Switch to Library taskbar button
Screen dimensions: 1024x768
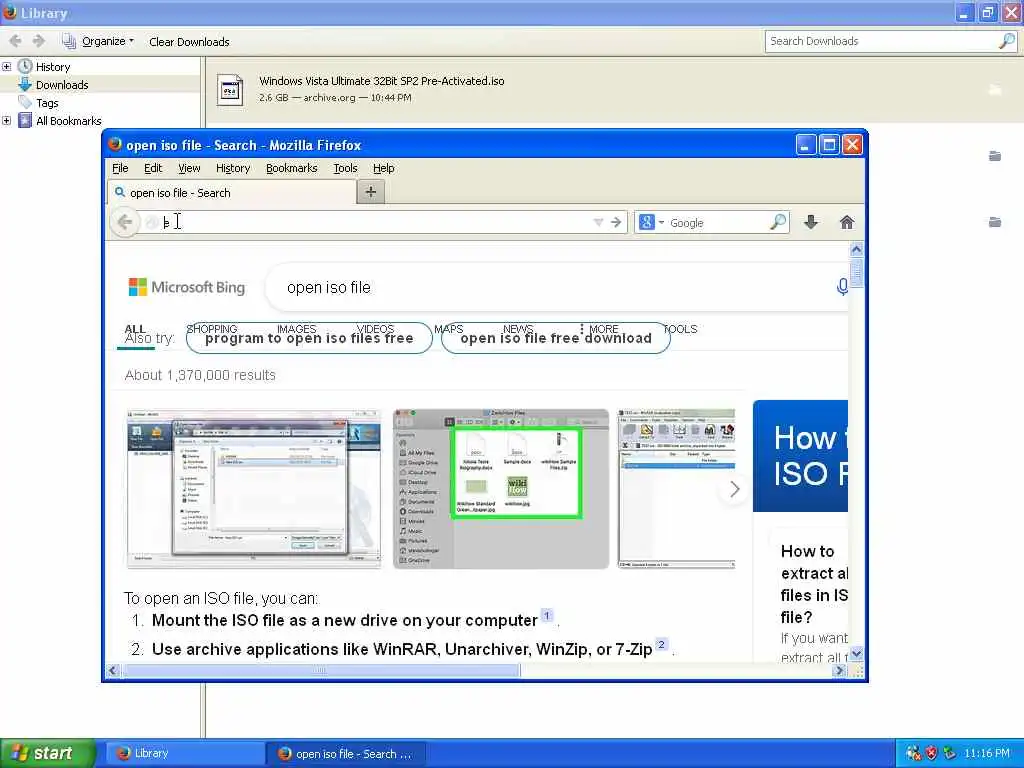pyautogui.click(x=185, y=754)
